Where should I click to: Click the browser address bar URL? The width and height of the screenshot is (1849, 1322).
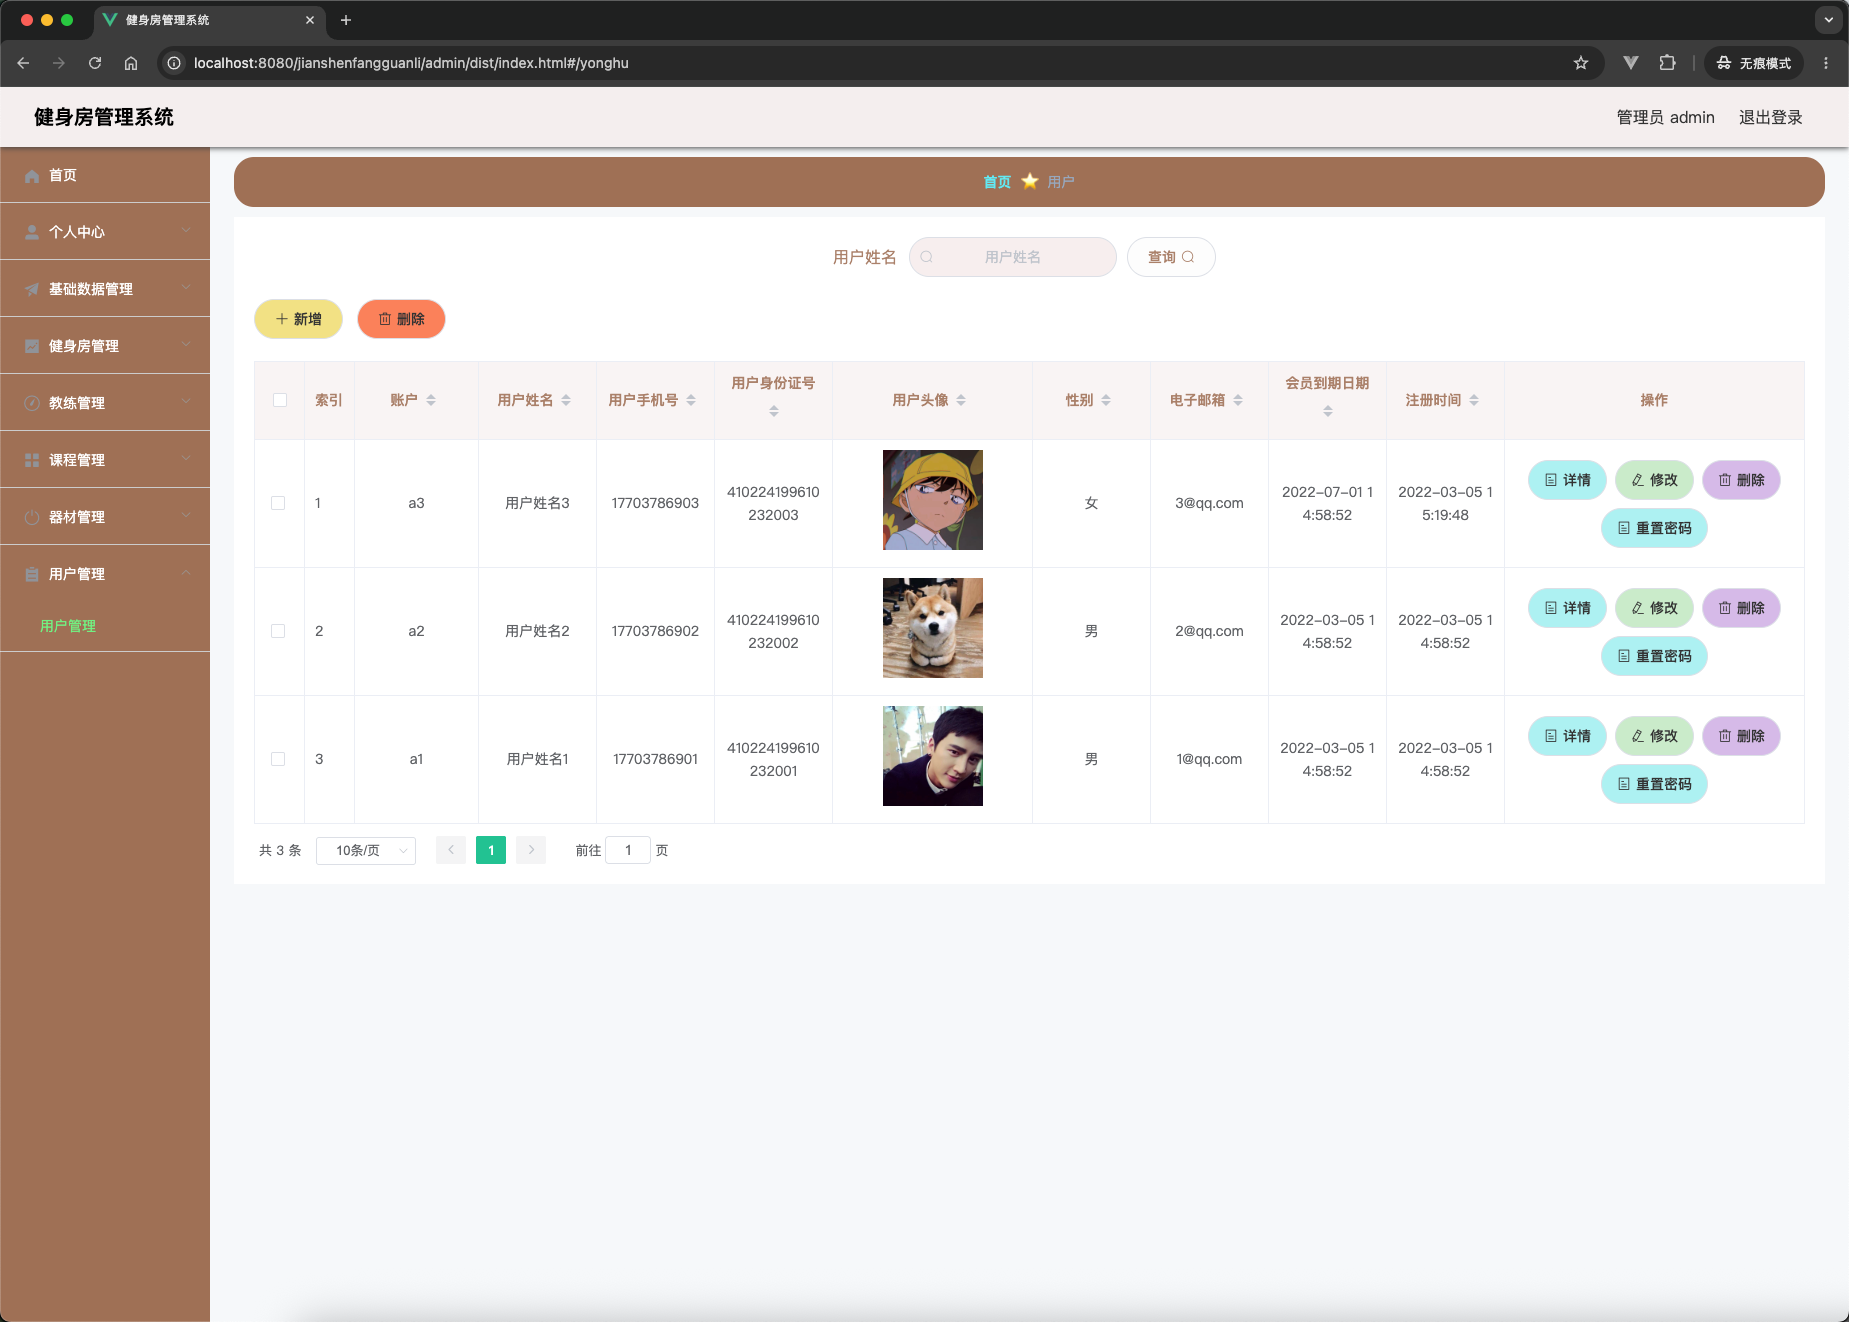(411, 63)
